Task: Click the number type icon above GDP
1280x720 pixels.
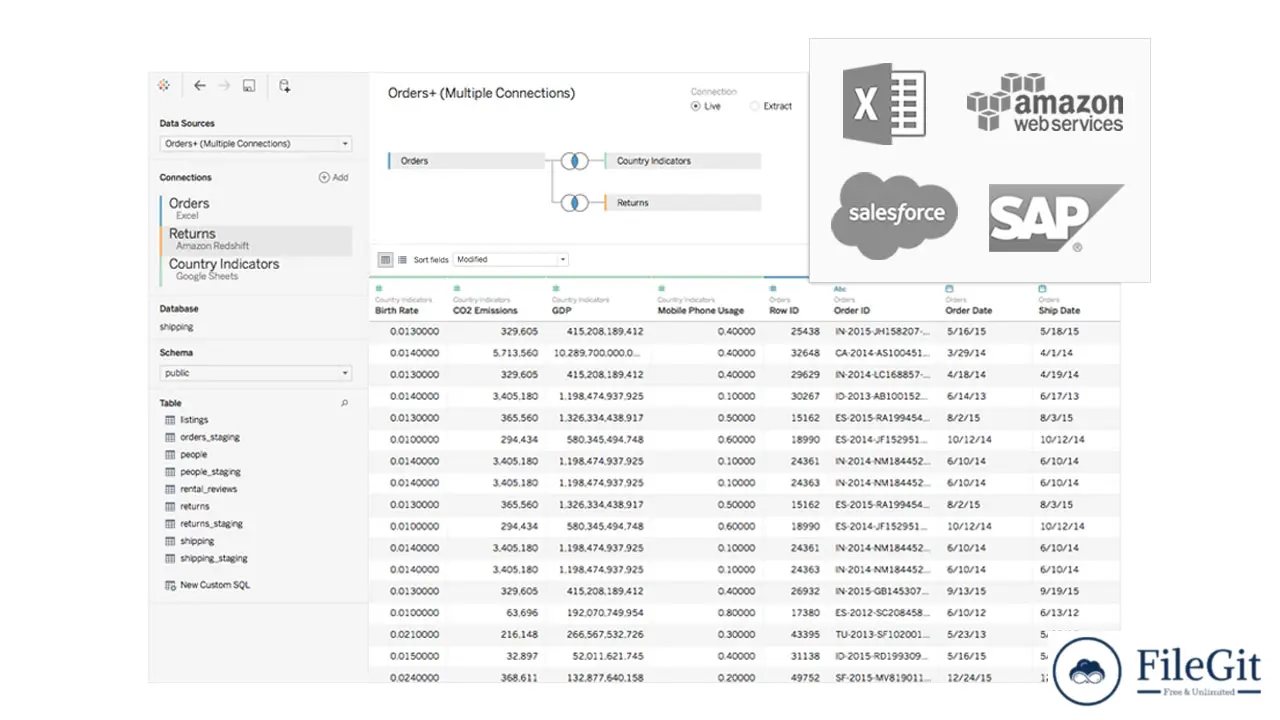Action: [555, 288]
